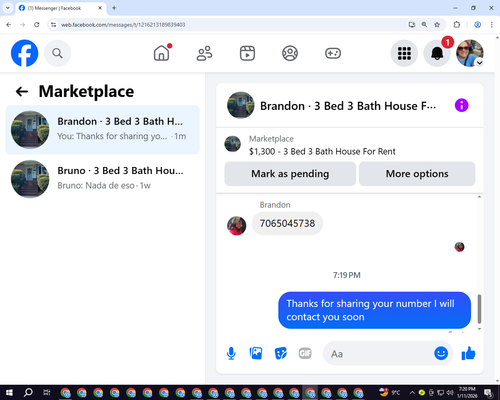Screen dimensions: 500x400
Task: Open the Friends icon
Action: click(204, 53)
